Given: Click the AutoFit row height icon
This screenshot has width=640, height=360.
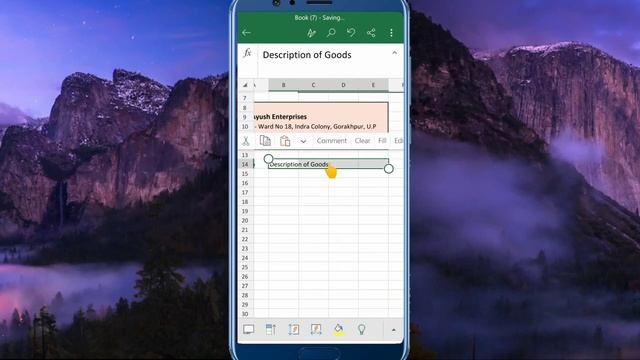Looking at the screenshot, I should point(293,329).
